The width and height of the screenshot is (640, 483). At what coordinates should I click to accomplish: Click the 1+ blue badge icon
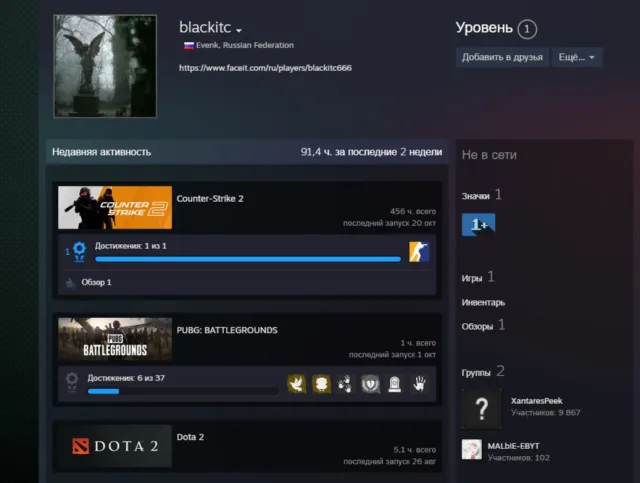pyautogui.click(x=478, y=225)
